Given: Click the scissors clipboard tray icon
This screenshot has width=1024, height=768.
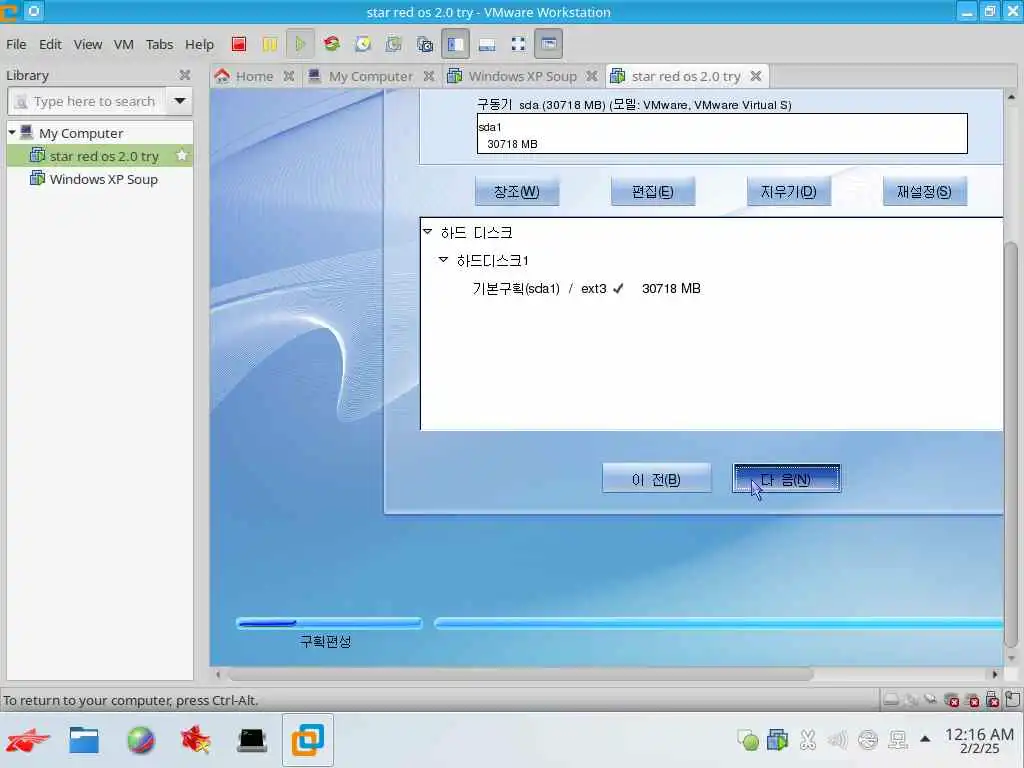Looking at the screenshot, I should (x=808, y=739).
